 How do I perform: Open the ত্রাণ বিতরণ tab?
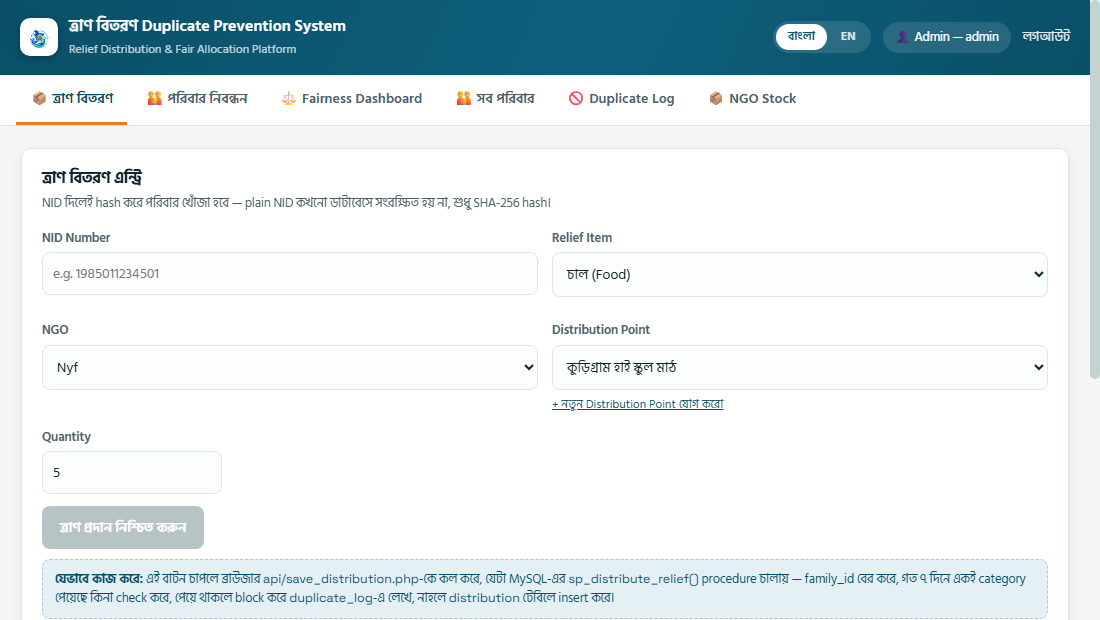(x=72, y=99)
